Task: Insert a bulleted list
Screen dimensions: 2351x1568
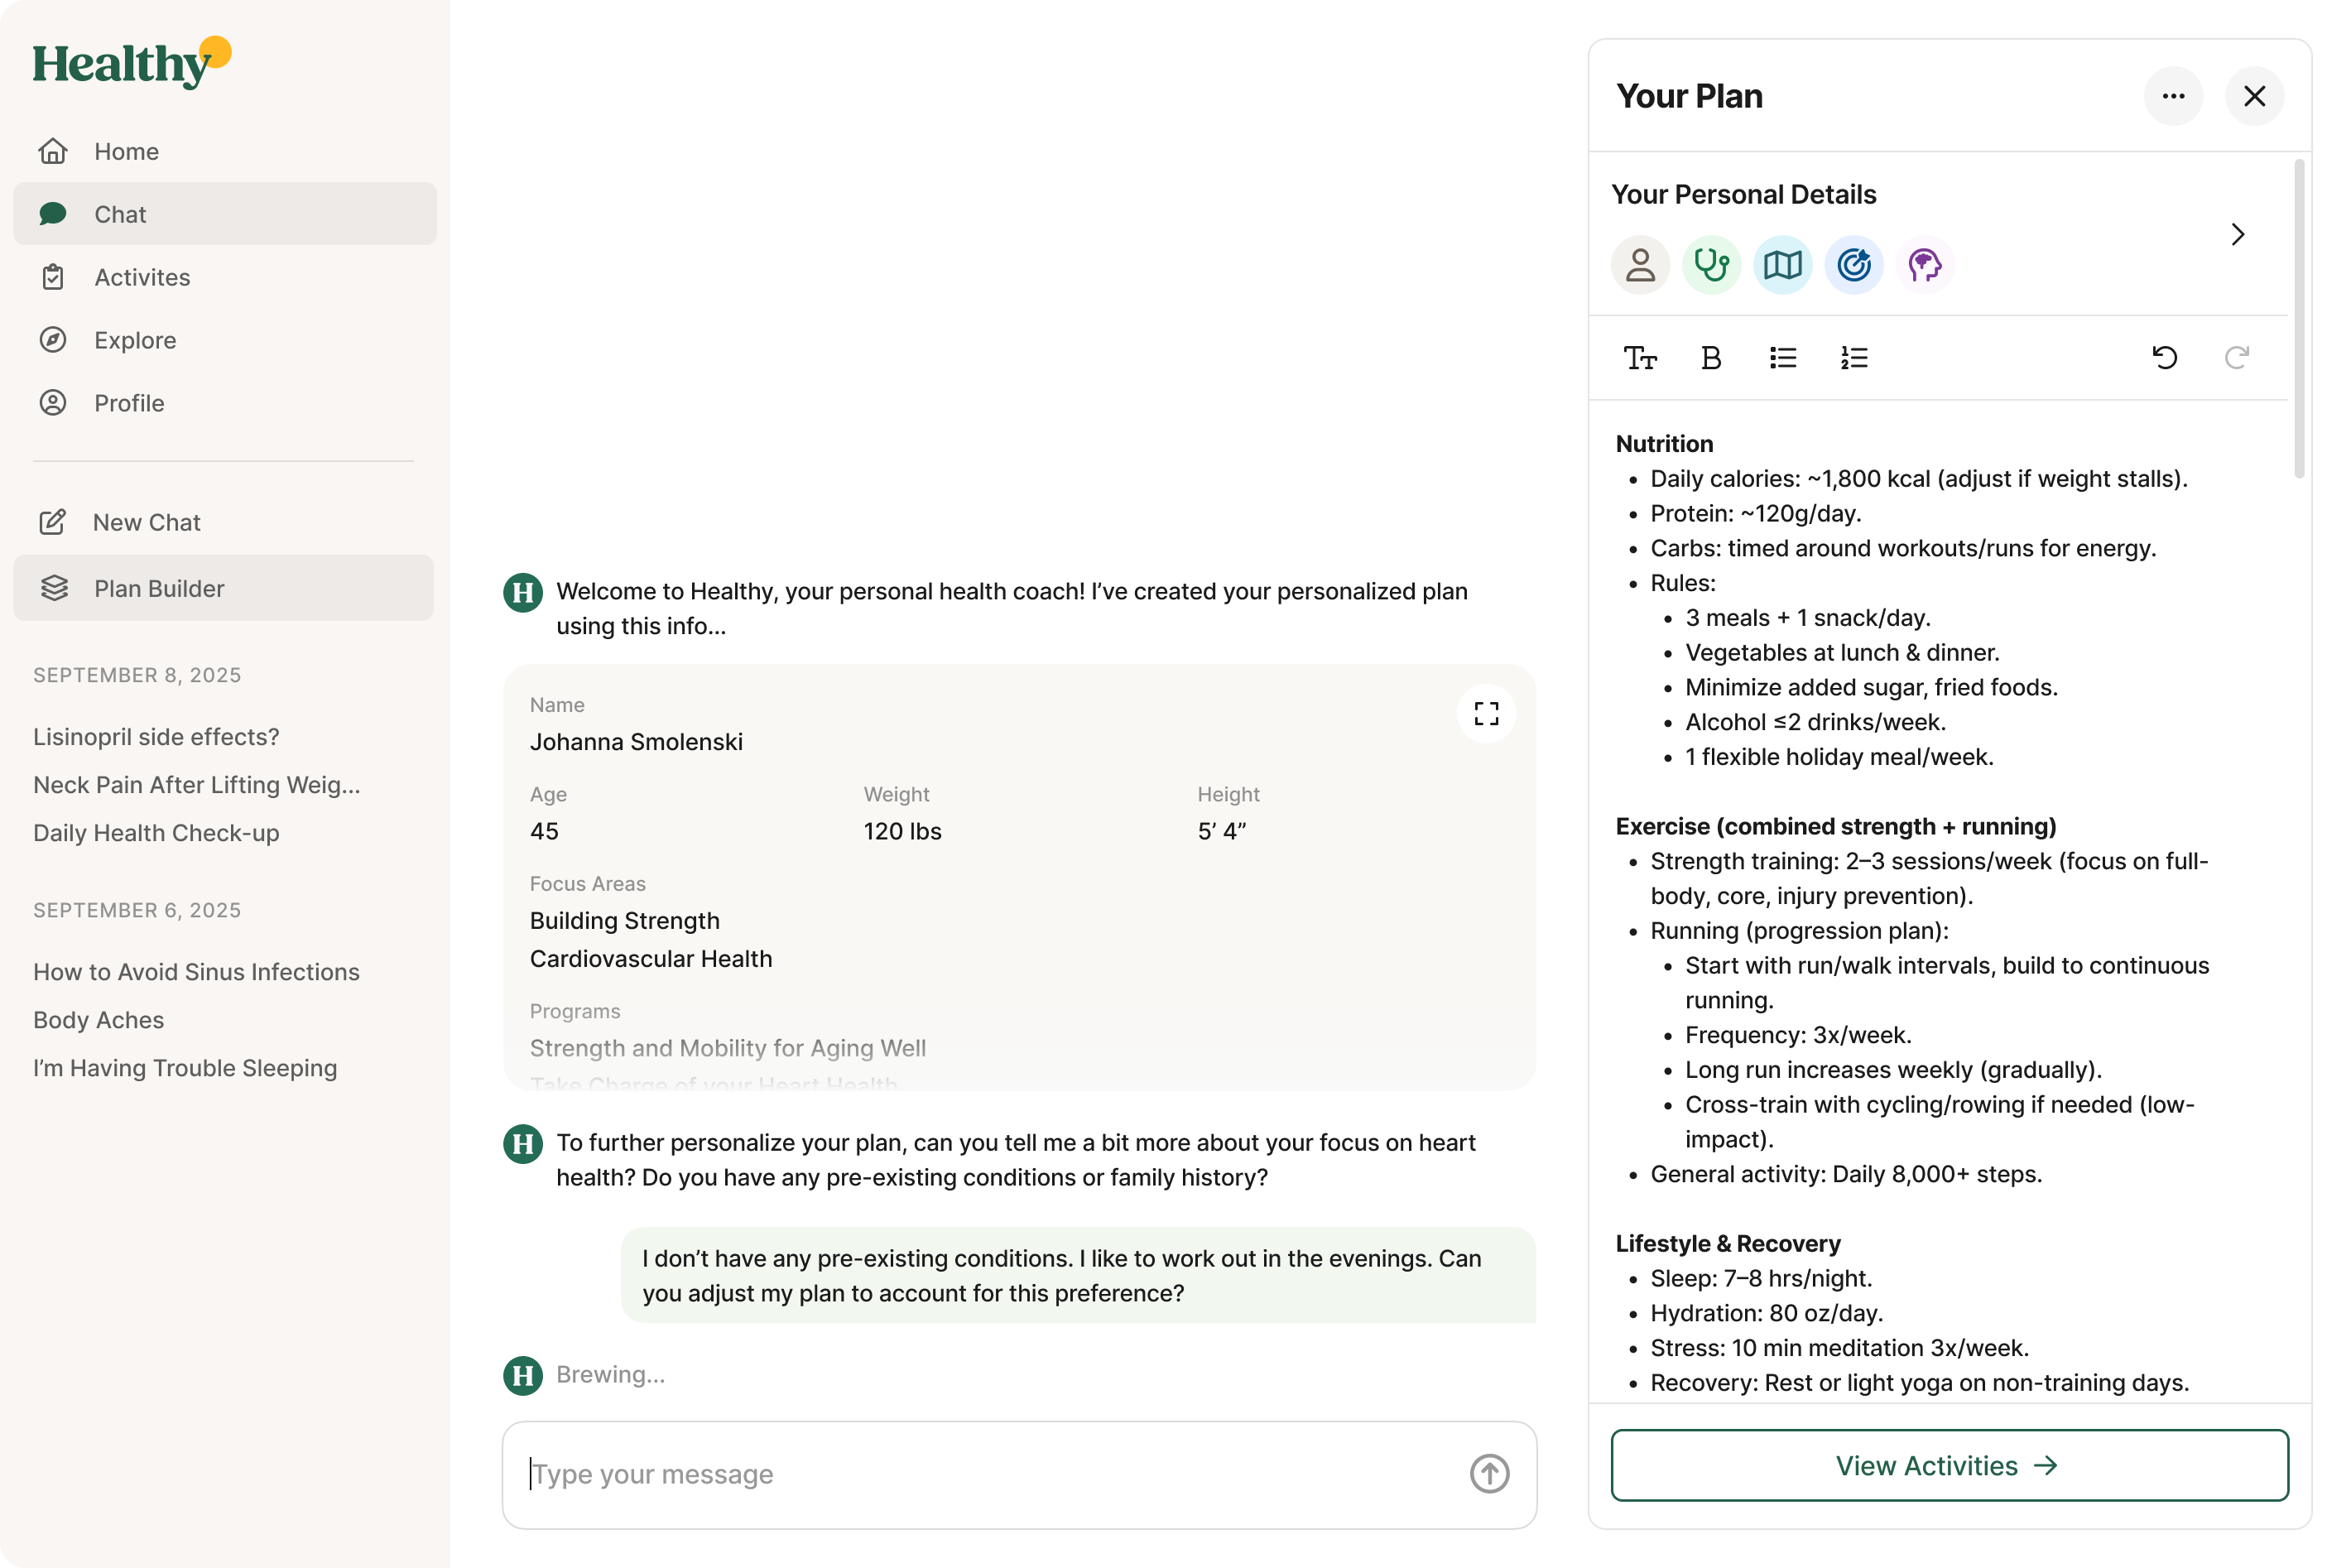Action: pyautogui.click(x=1783, y=358)
